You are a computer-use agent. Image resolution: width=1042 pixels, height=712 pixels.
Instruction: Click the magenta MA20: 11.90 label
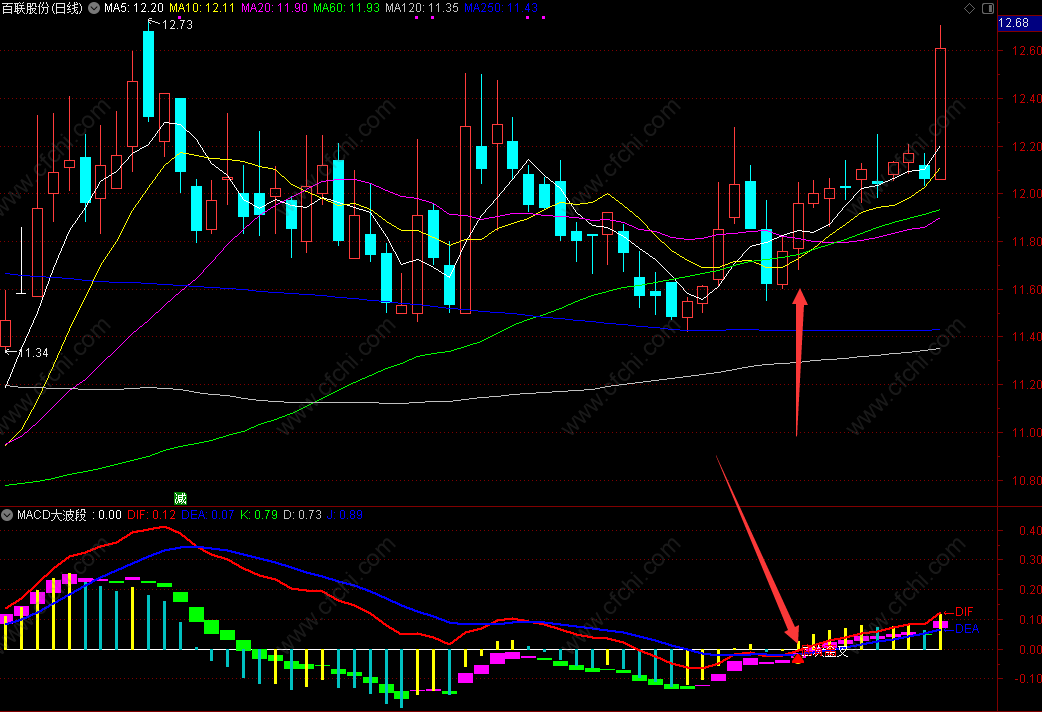click(274, 8)
